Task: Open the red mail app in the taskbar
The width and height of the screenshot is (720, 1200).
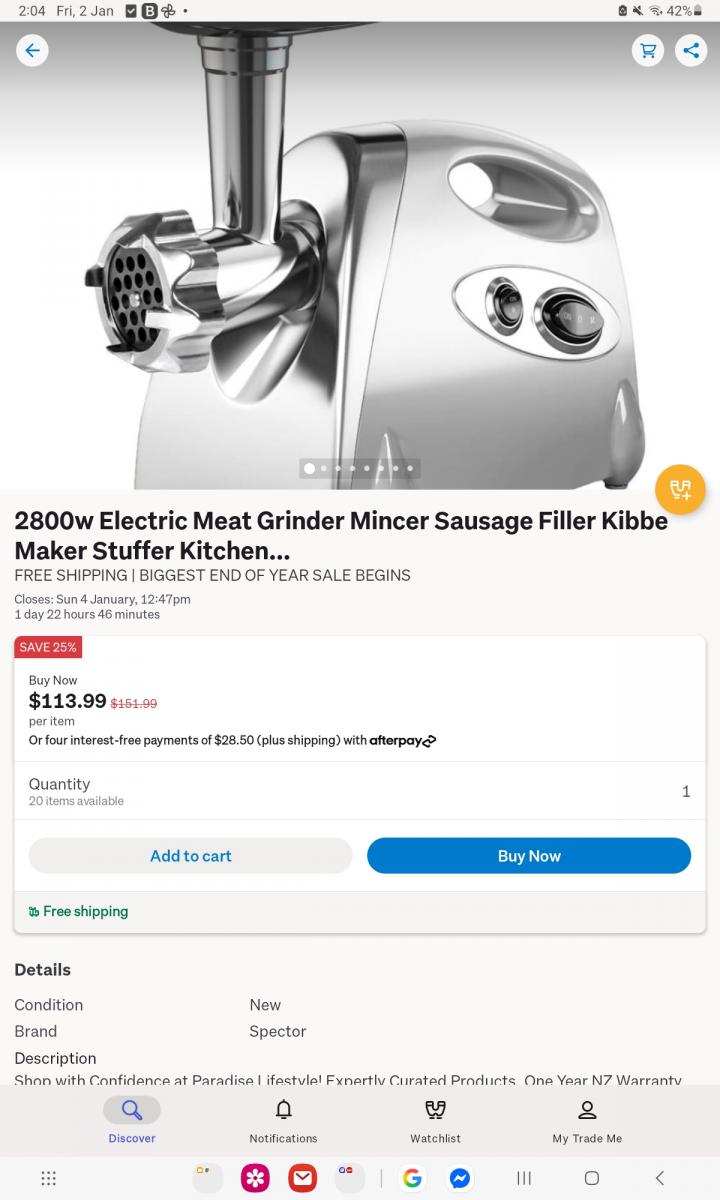Action: pyautogui.click(x=303, y=1178)
